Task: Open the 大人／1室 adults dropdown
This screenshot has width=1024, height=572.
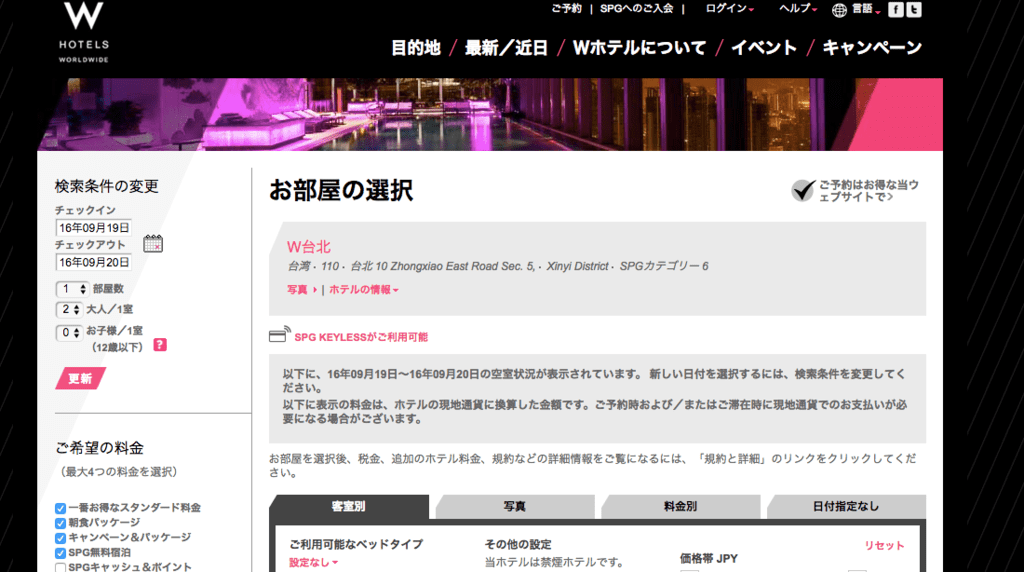Action: pos(69,310)
